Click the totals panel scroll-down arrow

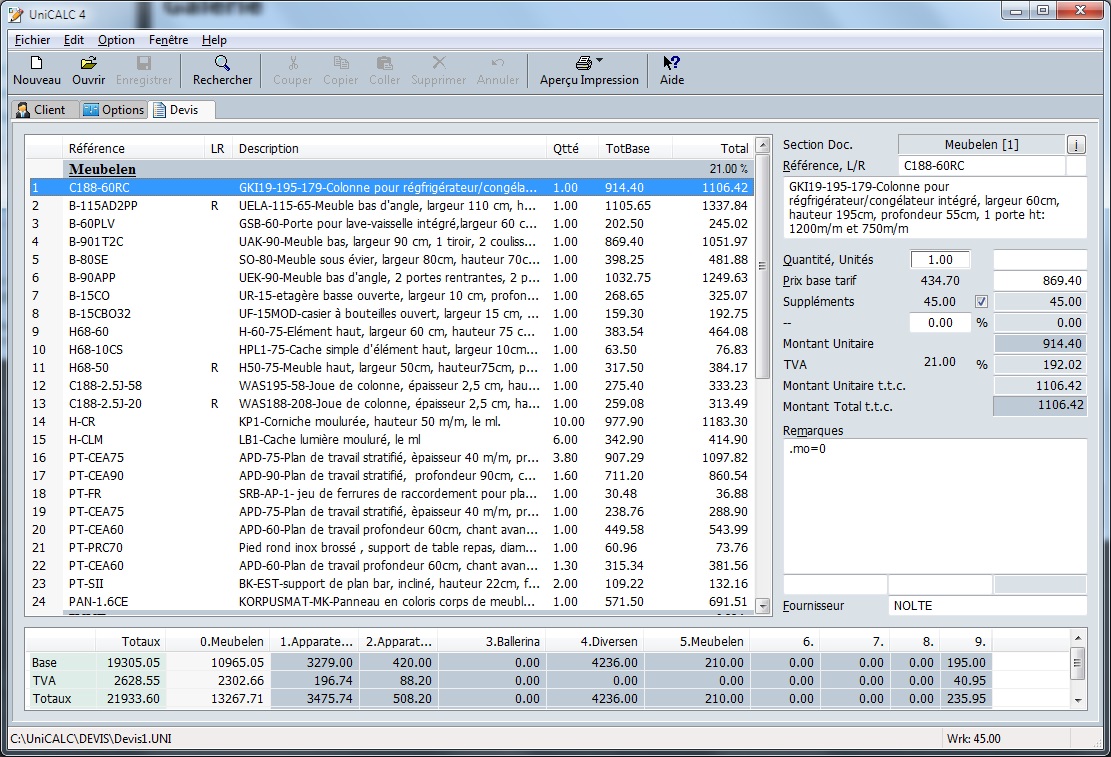click(1078, 700)
